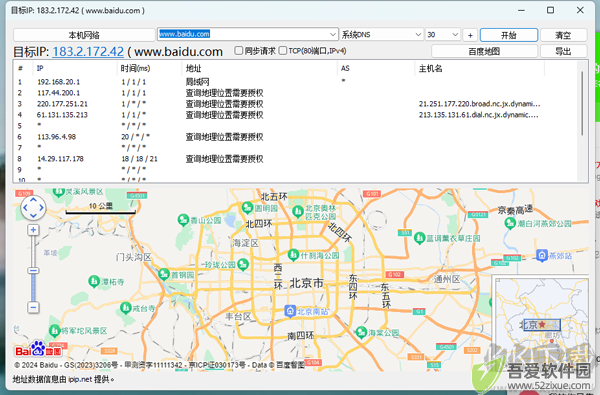Click the 主机名 column header
This screenshot has width=600, height=395.
(x=480, y=68)
